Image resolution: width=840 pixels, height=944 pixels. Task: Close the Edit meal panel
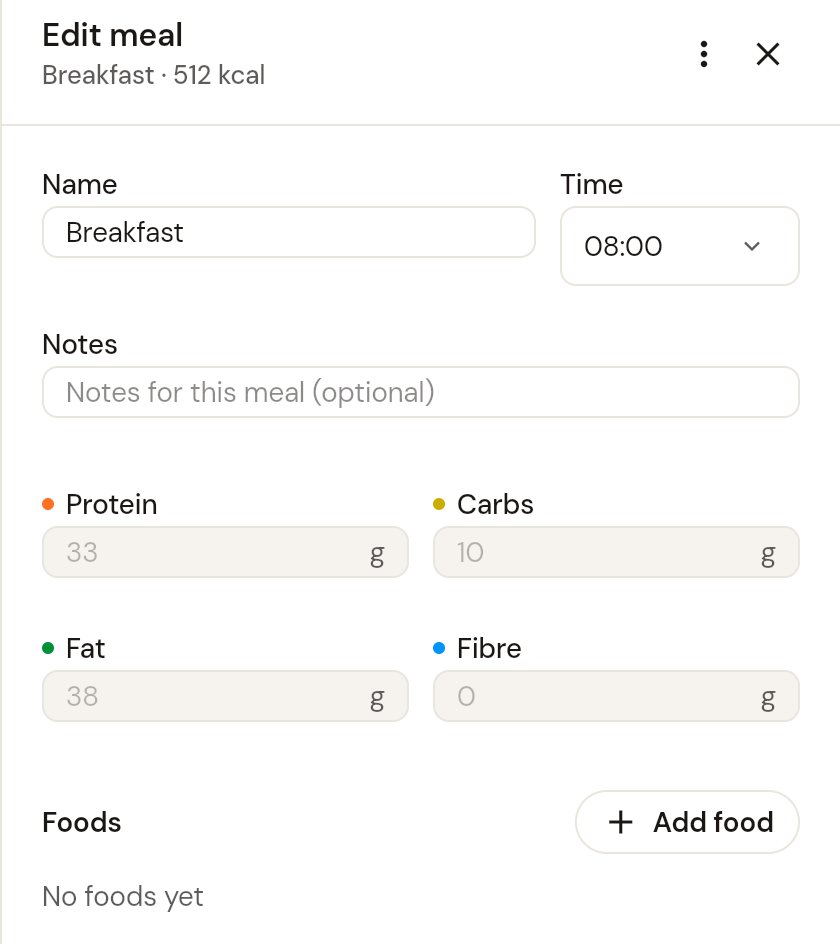click(768, 54)
